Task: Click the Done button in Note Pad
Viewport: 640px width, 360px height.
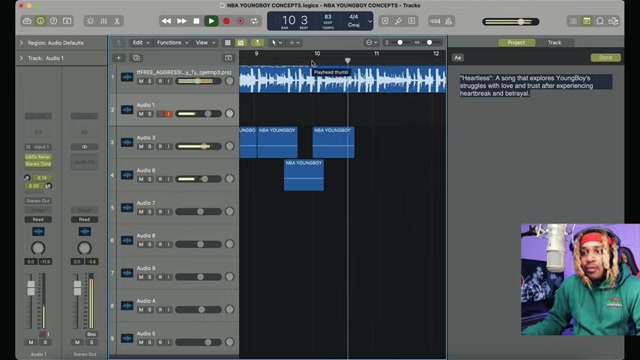Action: pyautogui.click(x=605, y=58)
